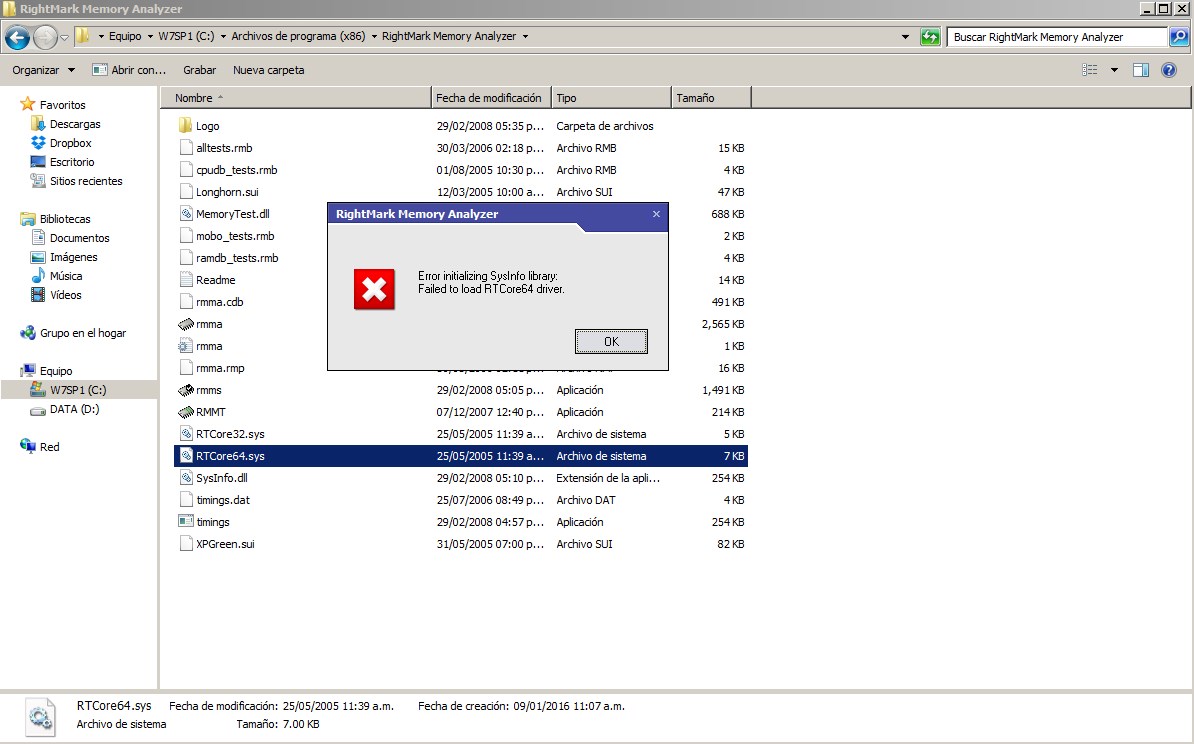Open the Vídeos library

coord(65,295)
